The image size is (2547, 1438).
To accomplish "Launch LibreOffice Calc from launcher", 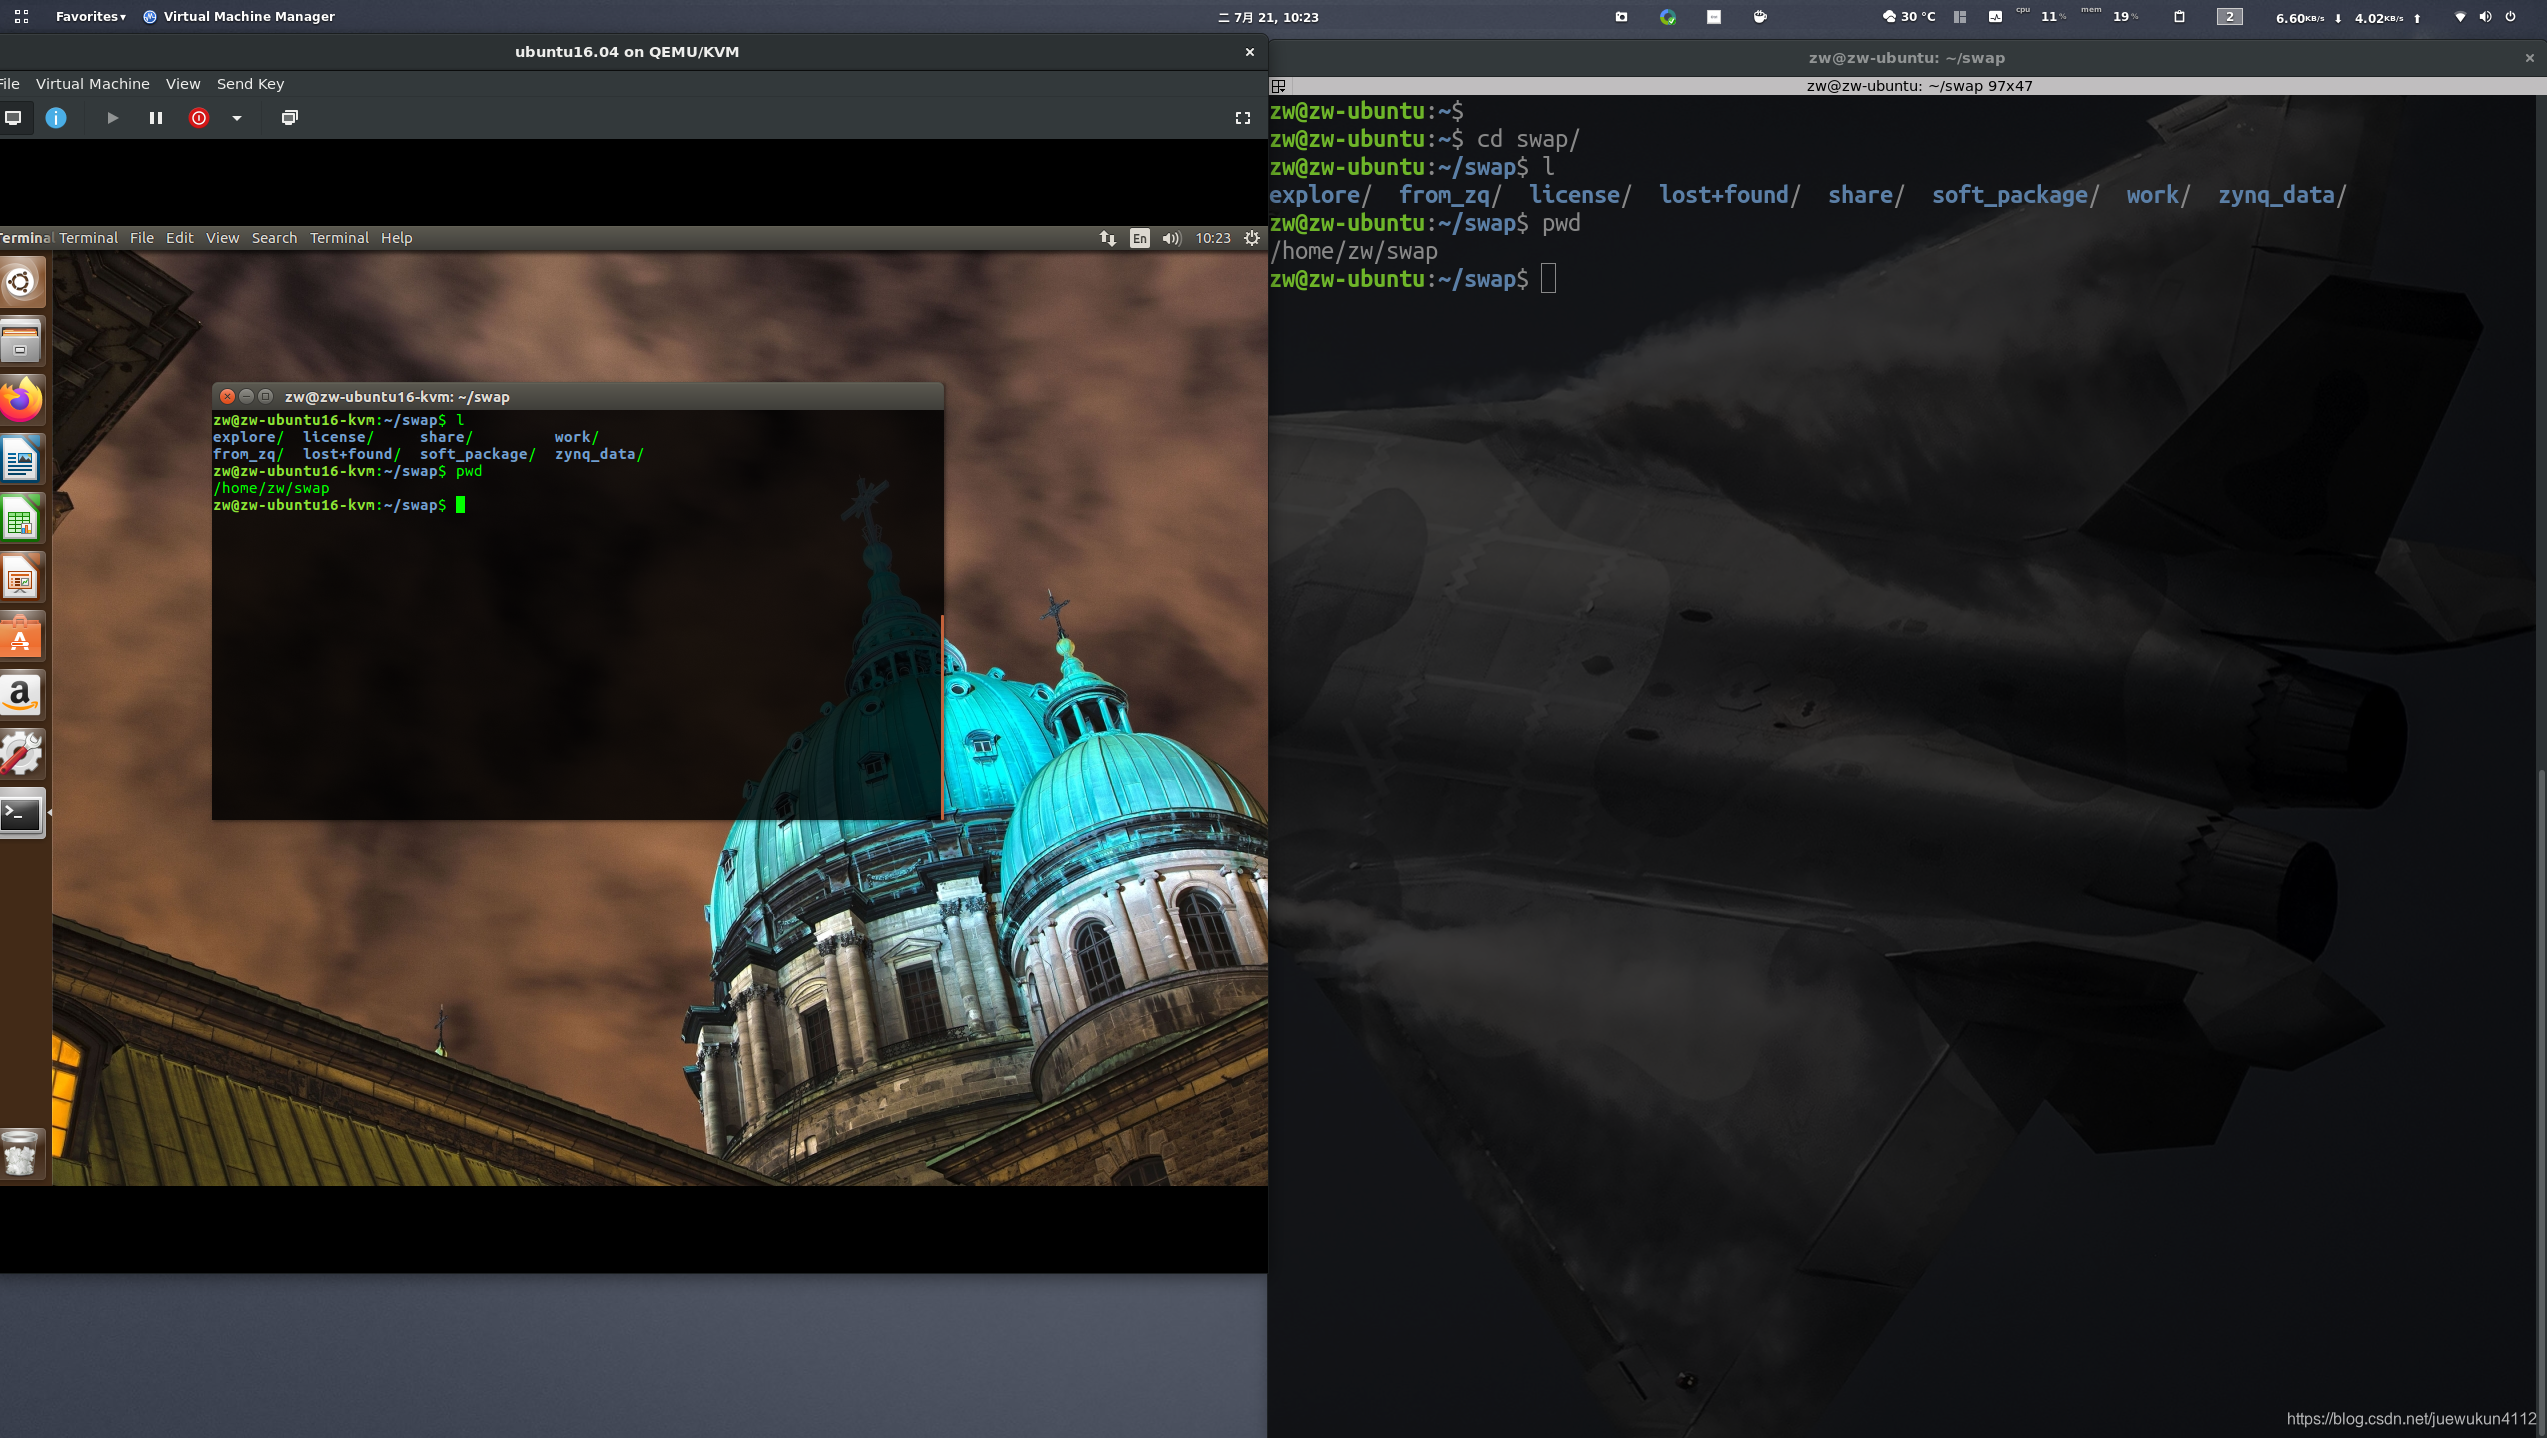I will click(x=22, y=519).
